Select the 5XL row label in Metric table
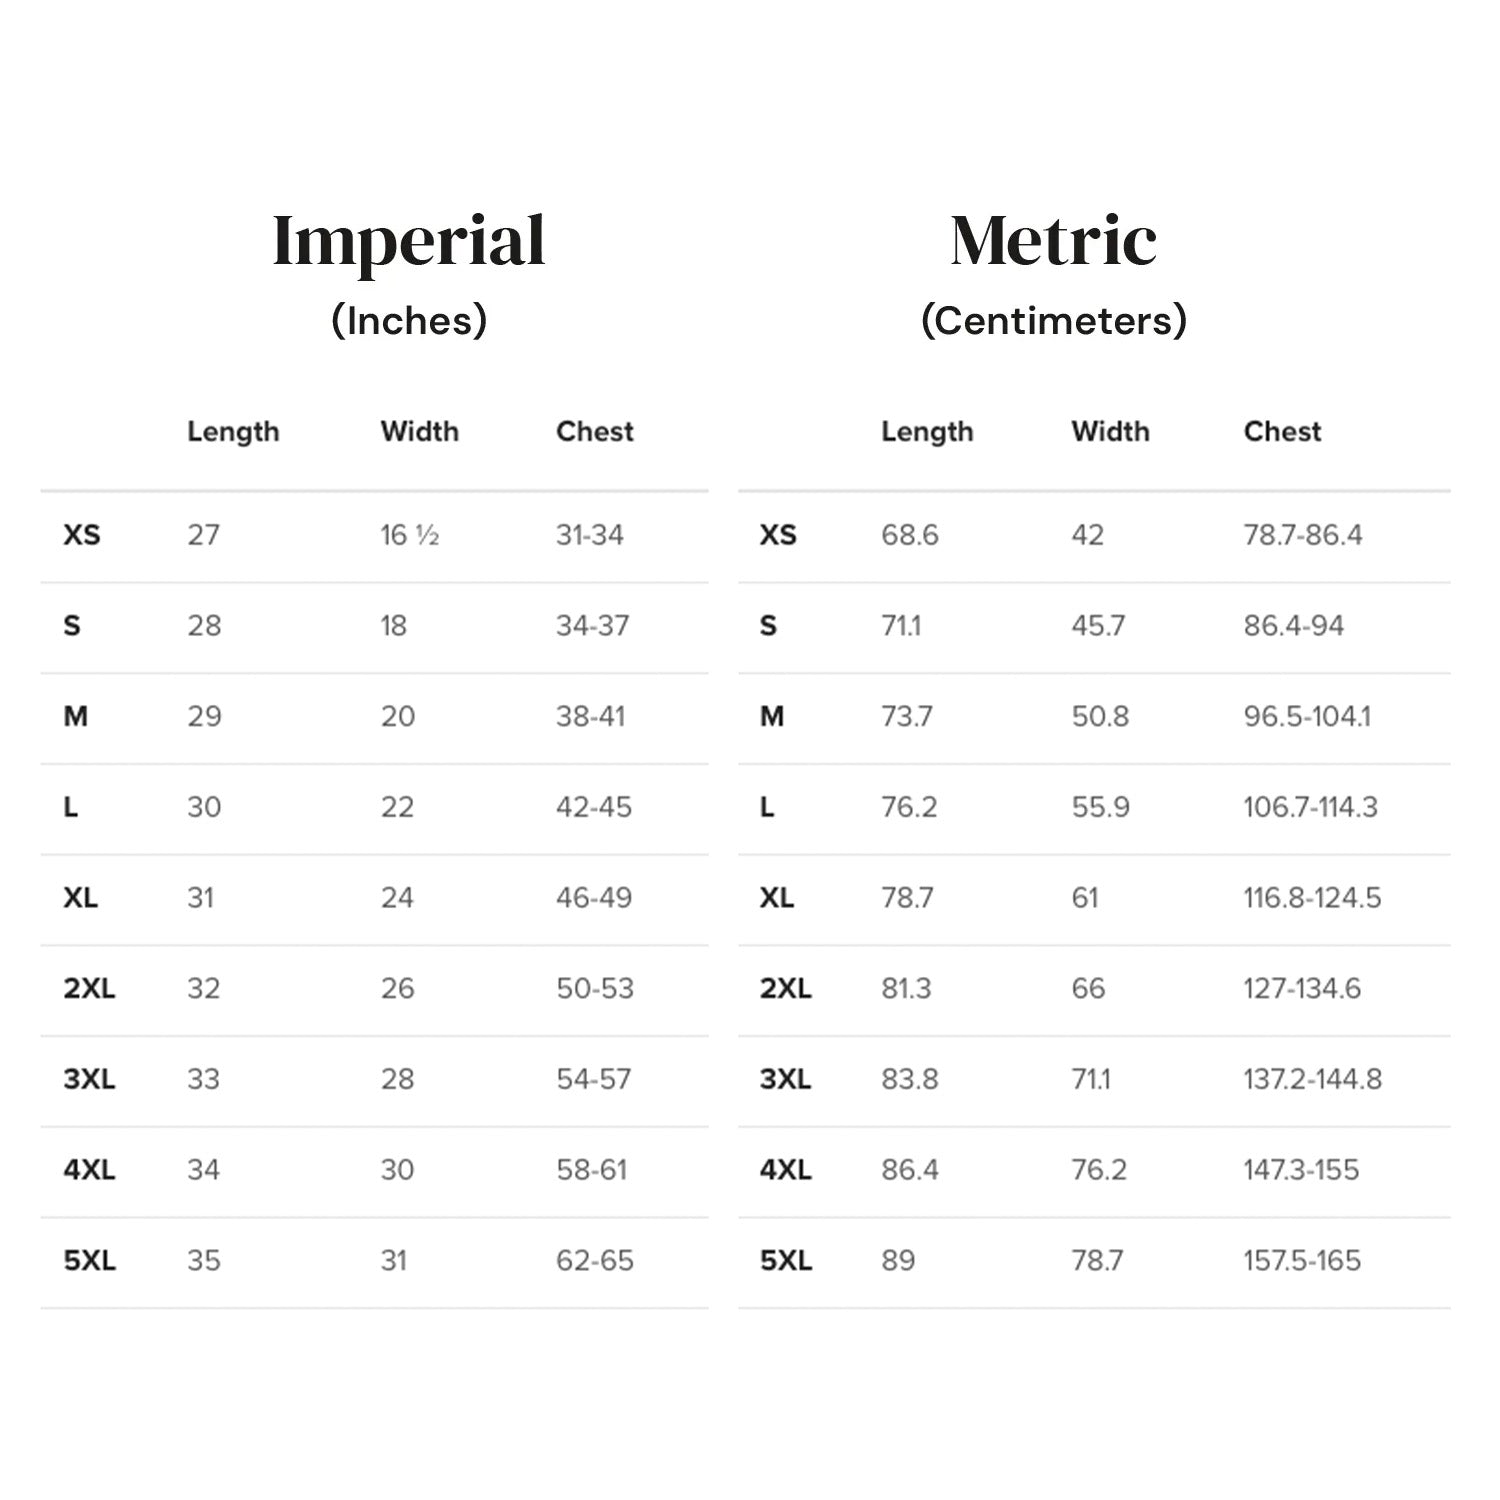Viewport: 1500px width, 1500px height. coord(785,1261)
